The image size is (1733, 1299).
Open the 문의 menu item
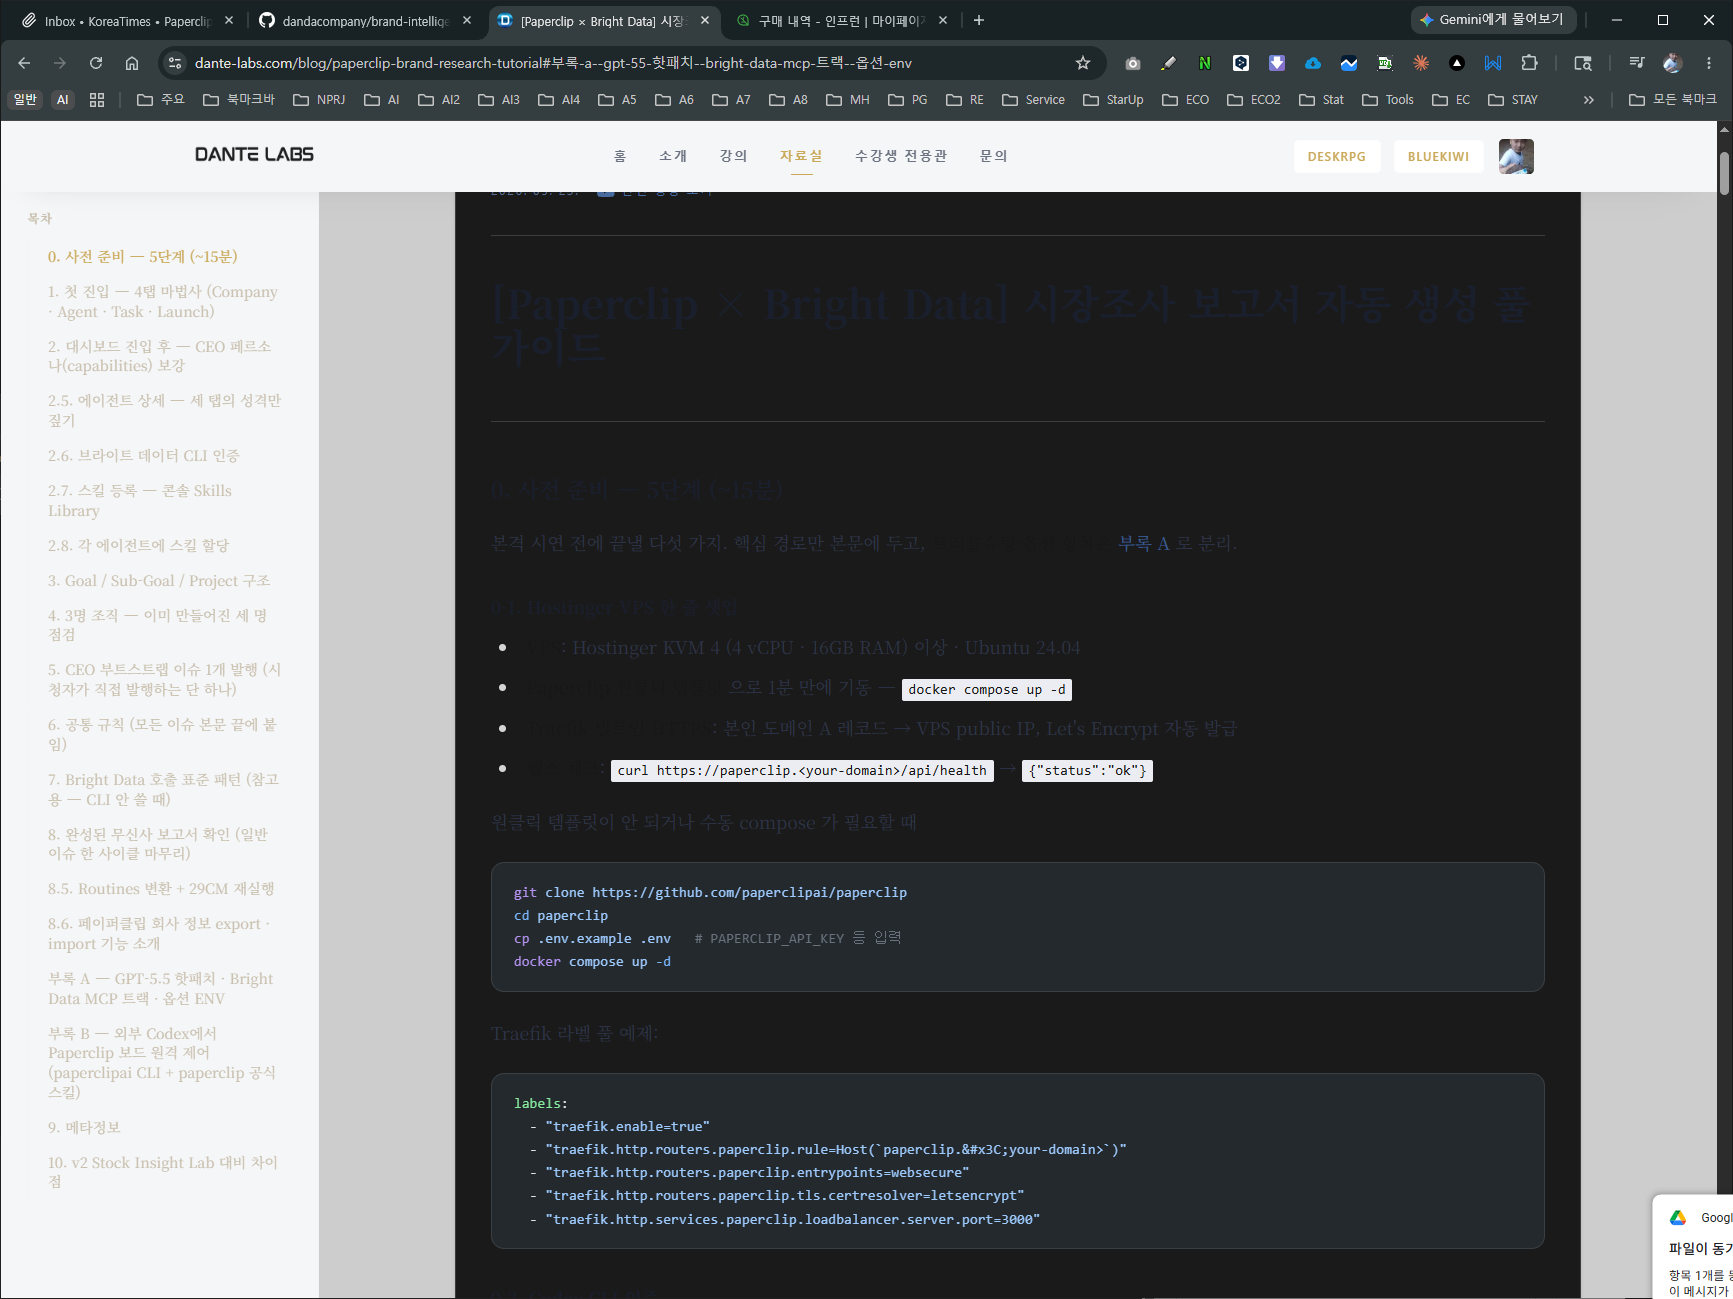coord(993,156)
